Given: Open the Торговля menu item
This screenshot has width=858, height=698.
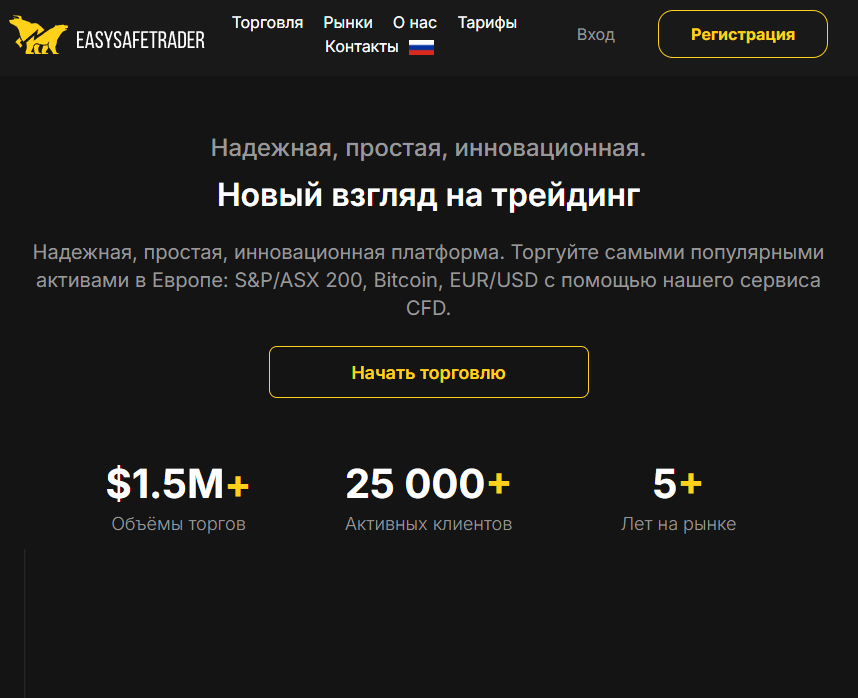Looking at the screenshot, I should click(x=268, y=22).
